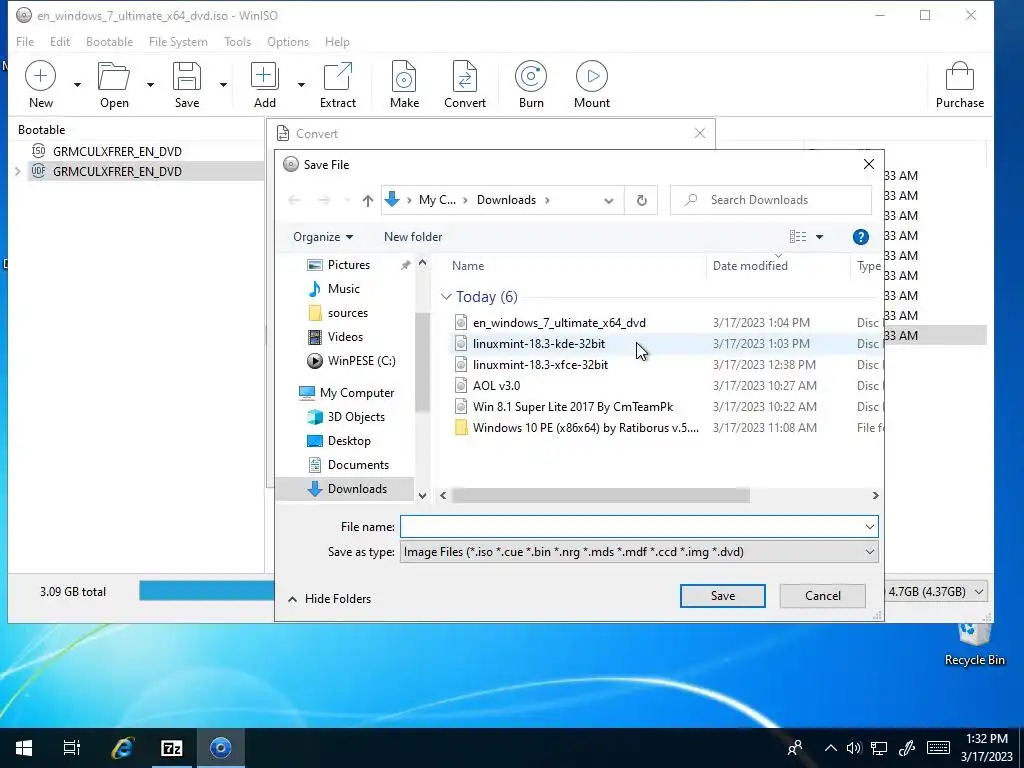This screenshot has width=1024, height=768.
Task: Click the New folder button
Action: point(413,237)
